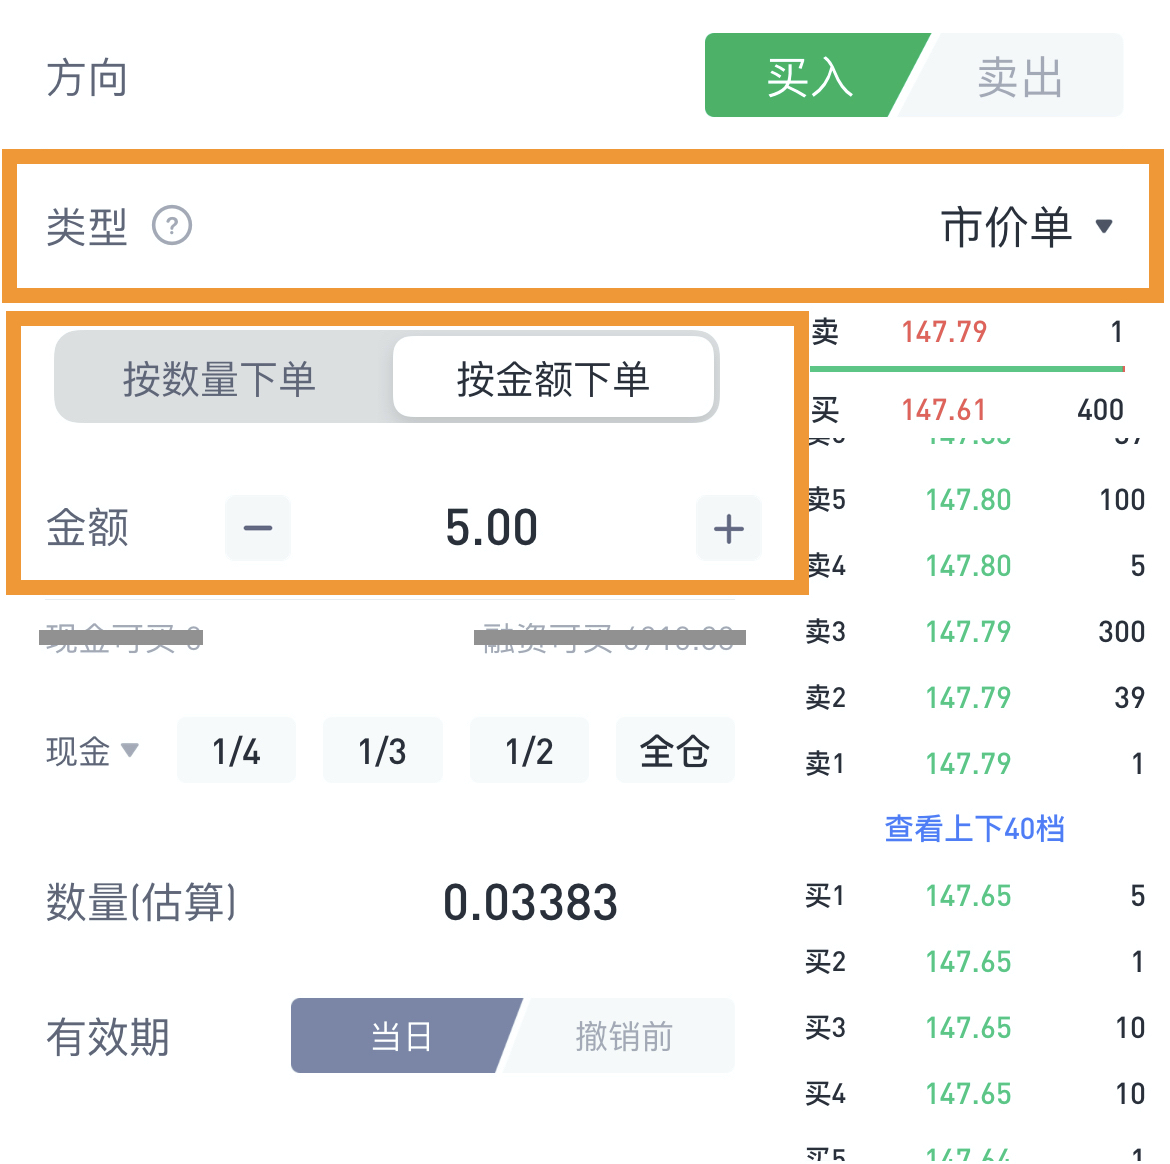The image size is (1170, 1164).
Task: Select the 卖5 ask price 147.80
Action: [x=968, y=500]
